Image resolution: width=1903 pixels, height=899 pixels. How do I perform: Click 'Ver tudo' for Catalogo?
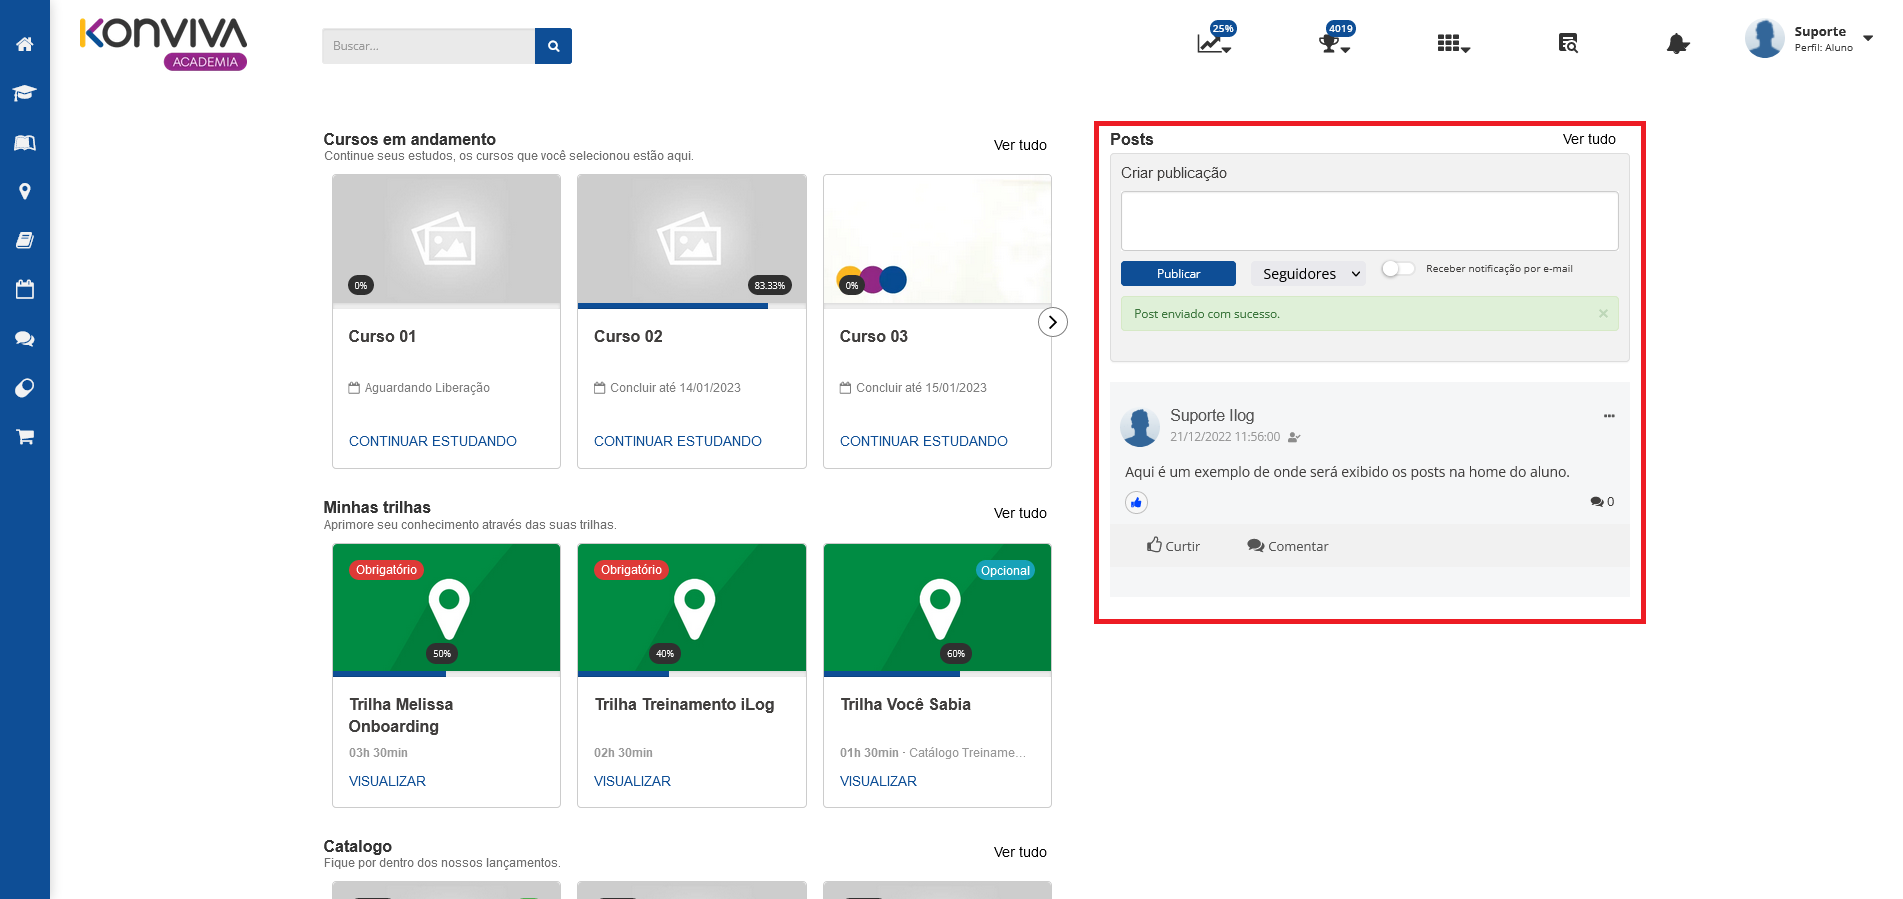click(1020, 852)
